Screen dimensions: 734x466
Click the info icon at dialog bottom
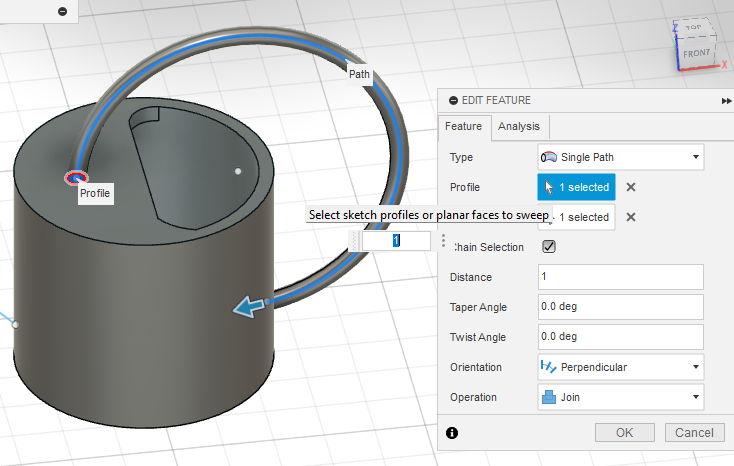[x=452, y=433]
